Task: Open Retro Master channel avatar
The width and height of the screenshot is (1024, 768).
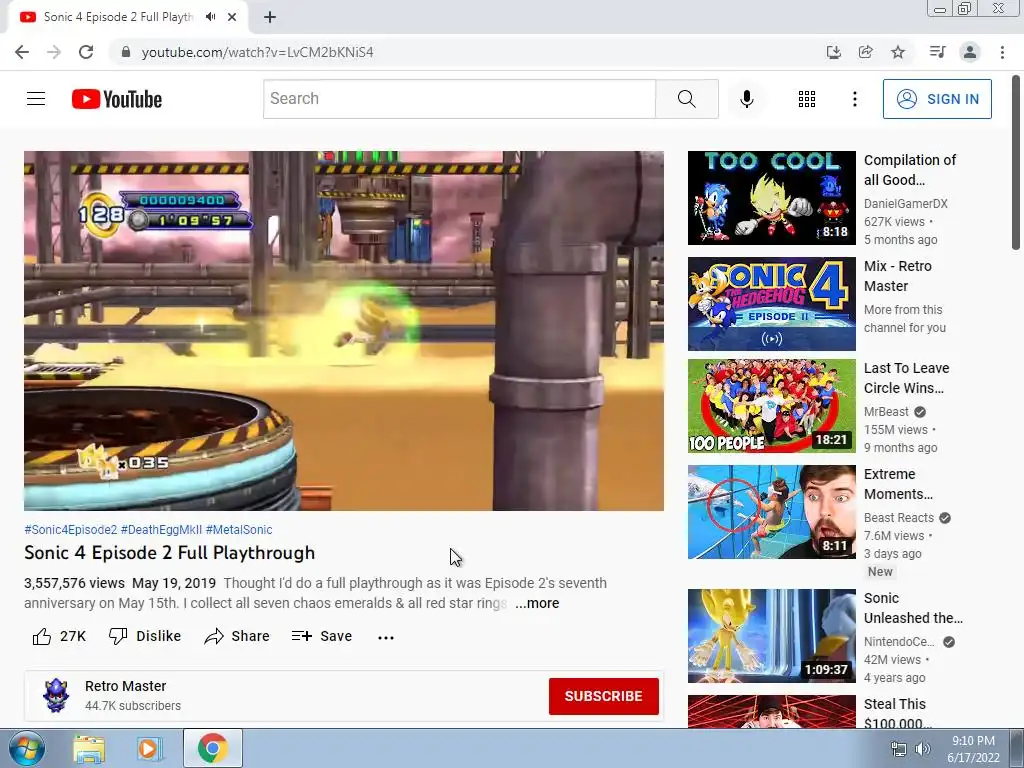Action: click(x=56, y=696)
